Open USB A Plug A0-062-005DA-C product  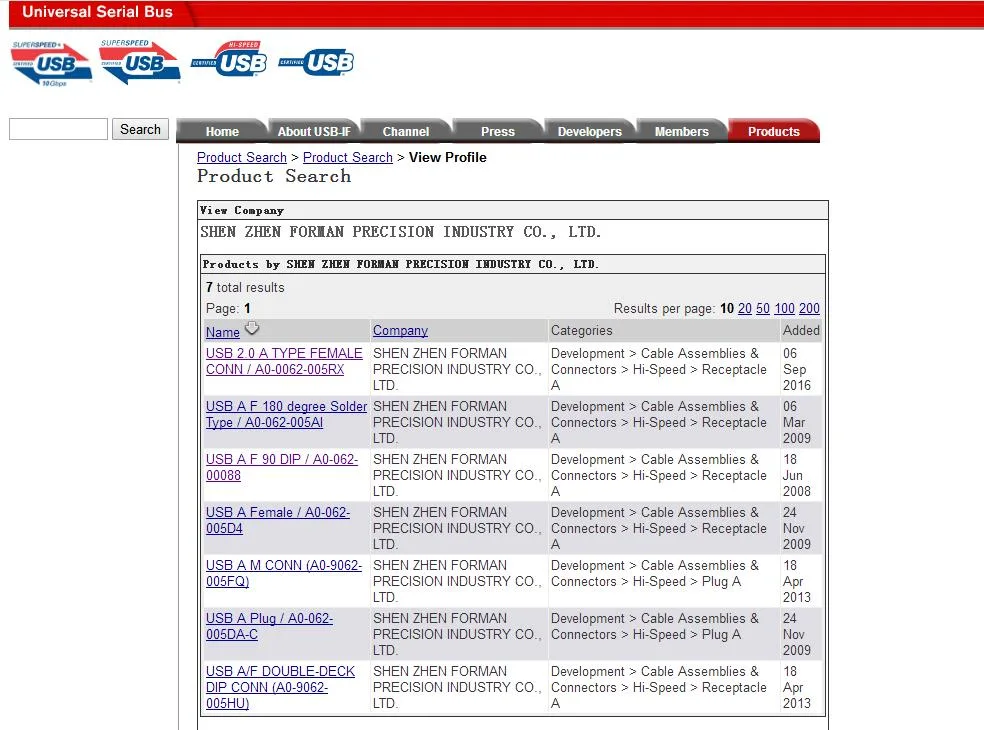coord(269,626)
